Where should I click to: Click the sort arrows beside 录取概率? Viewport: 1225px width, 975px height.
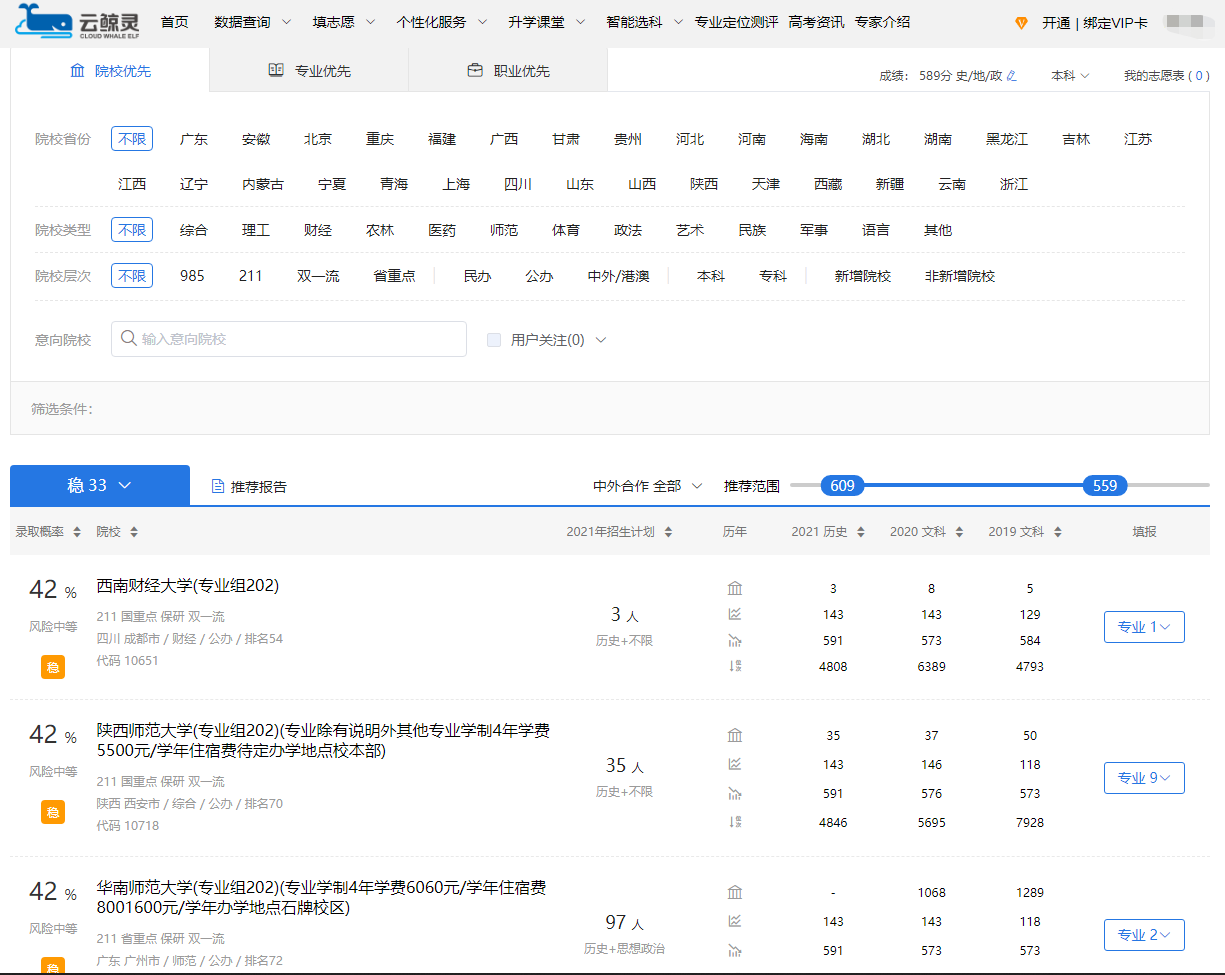(77, 532)
